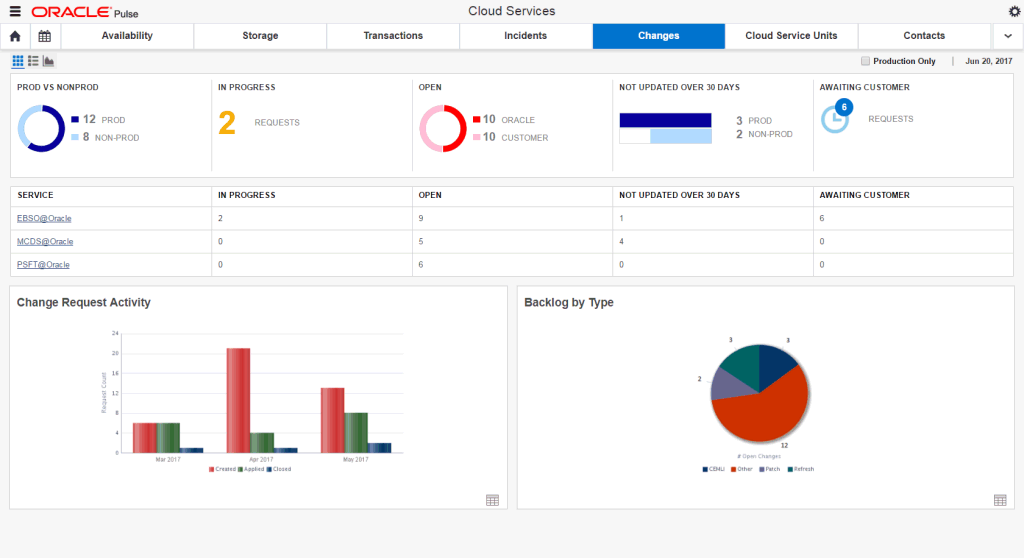Click the Oracle Pulse logo

tap(84, 12)
